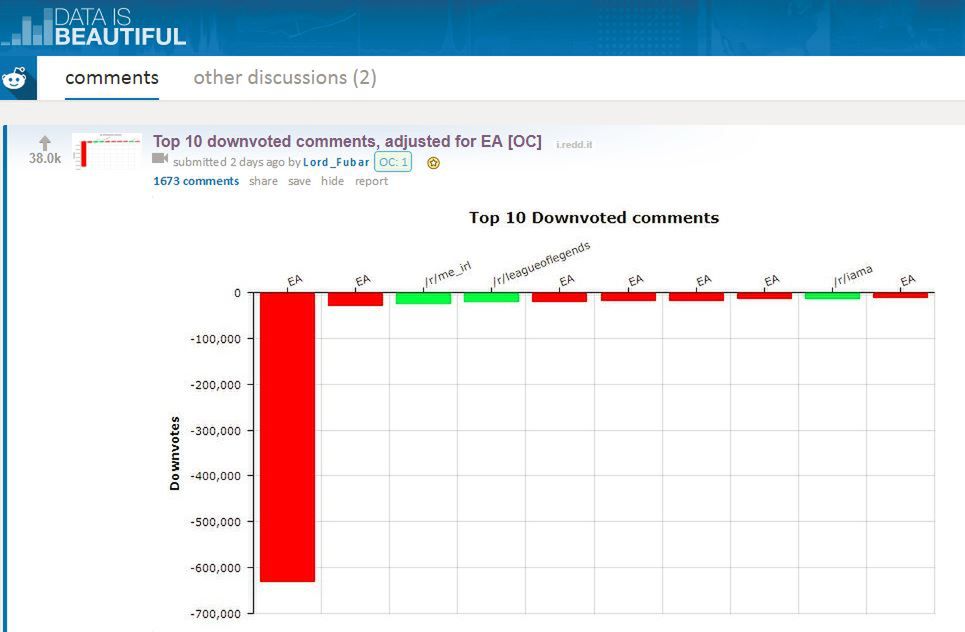Click the Reddit alien snoo icon

tap(14, 78)
